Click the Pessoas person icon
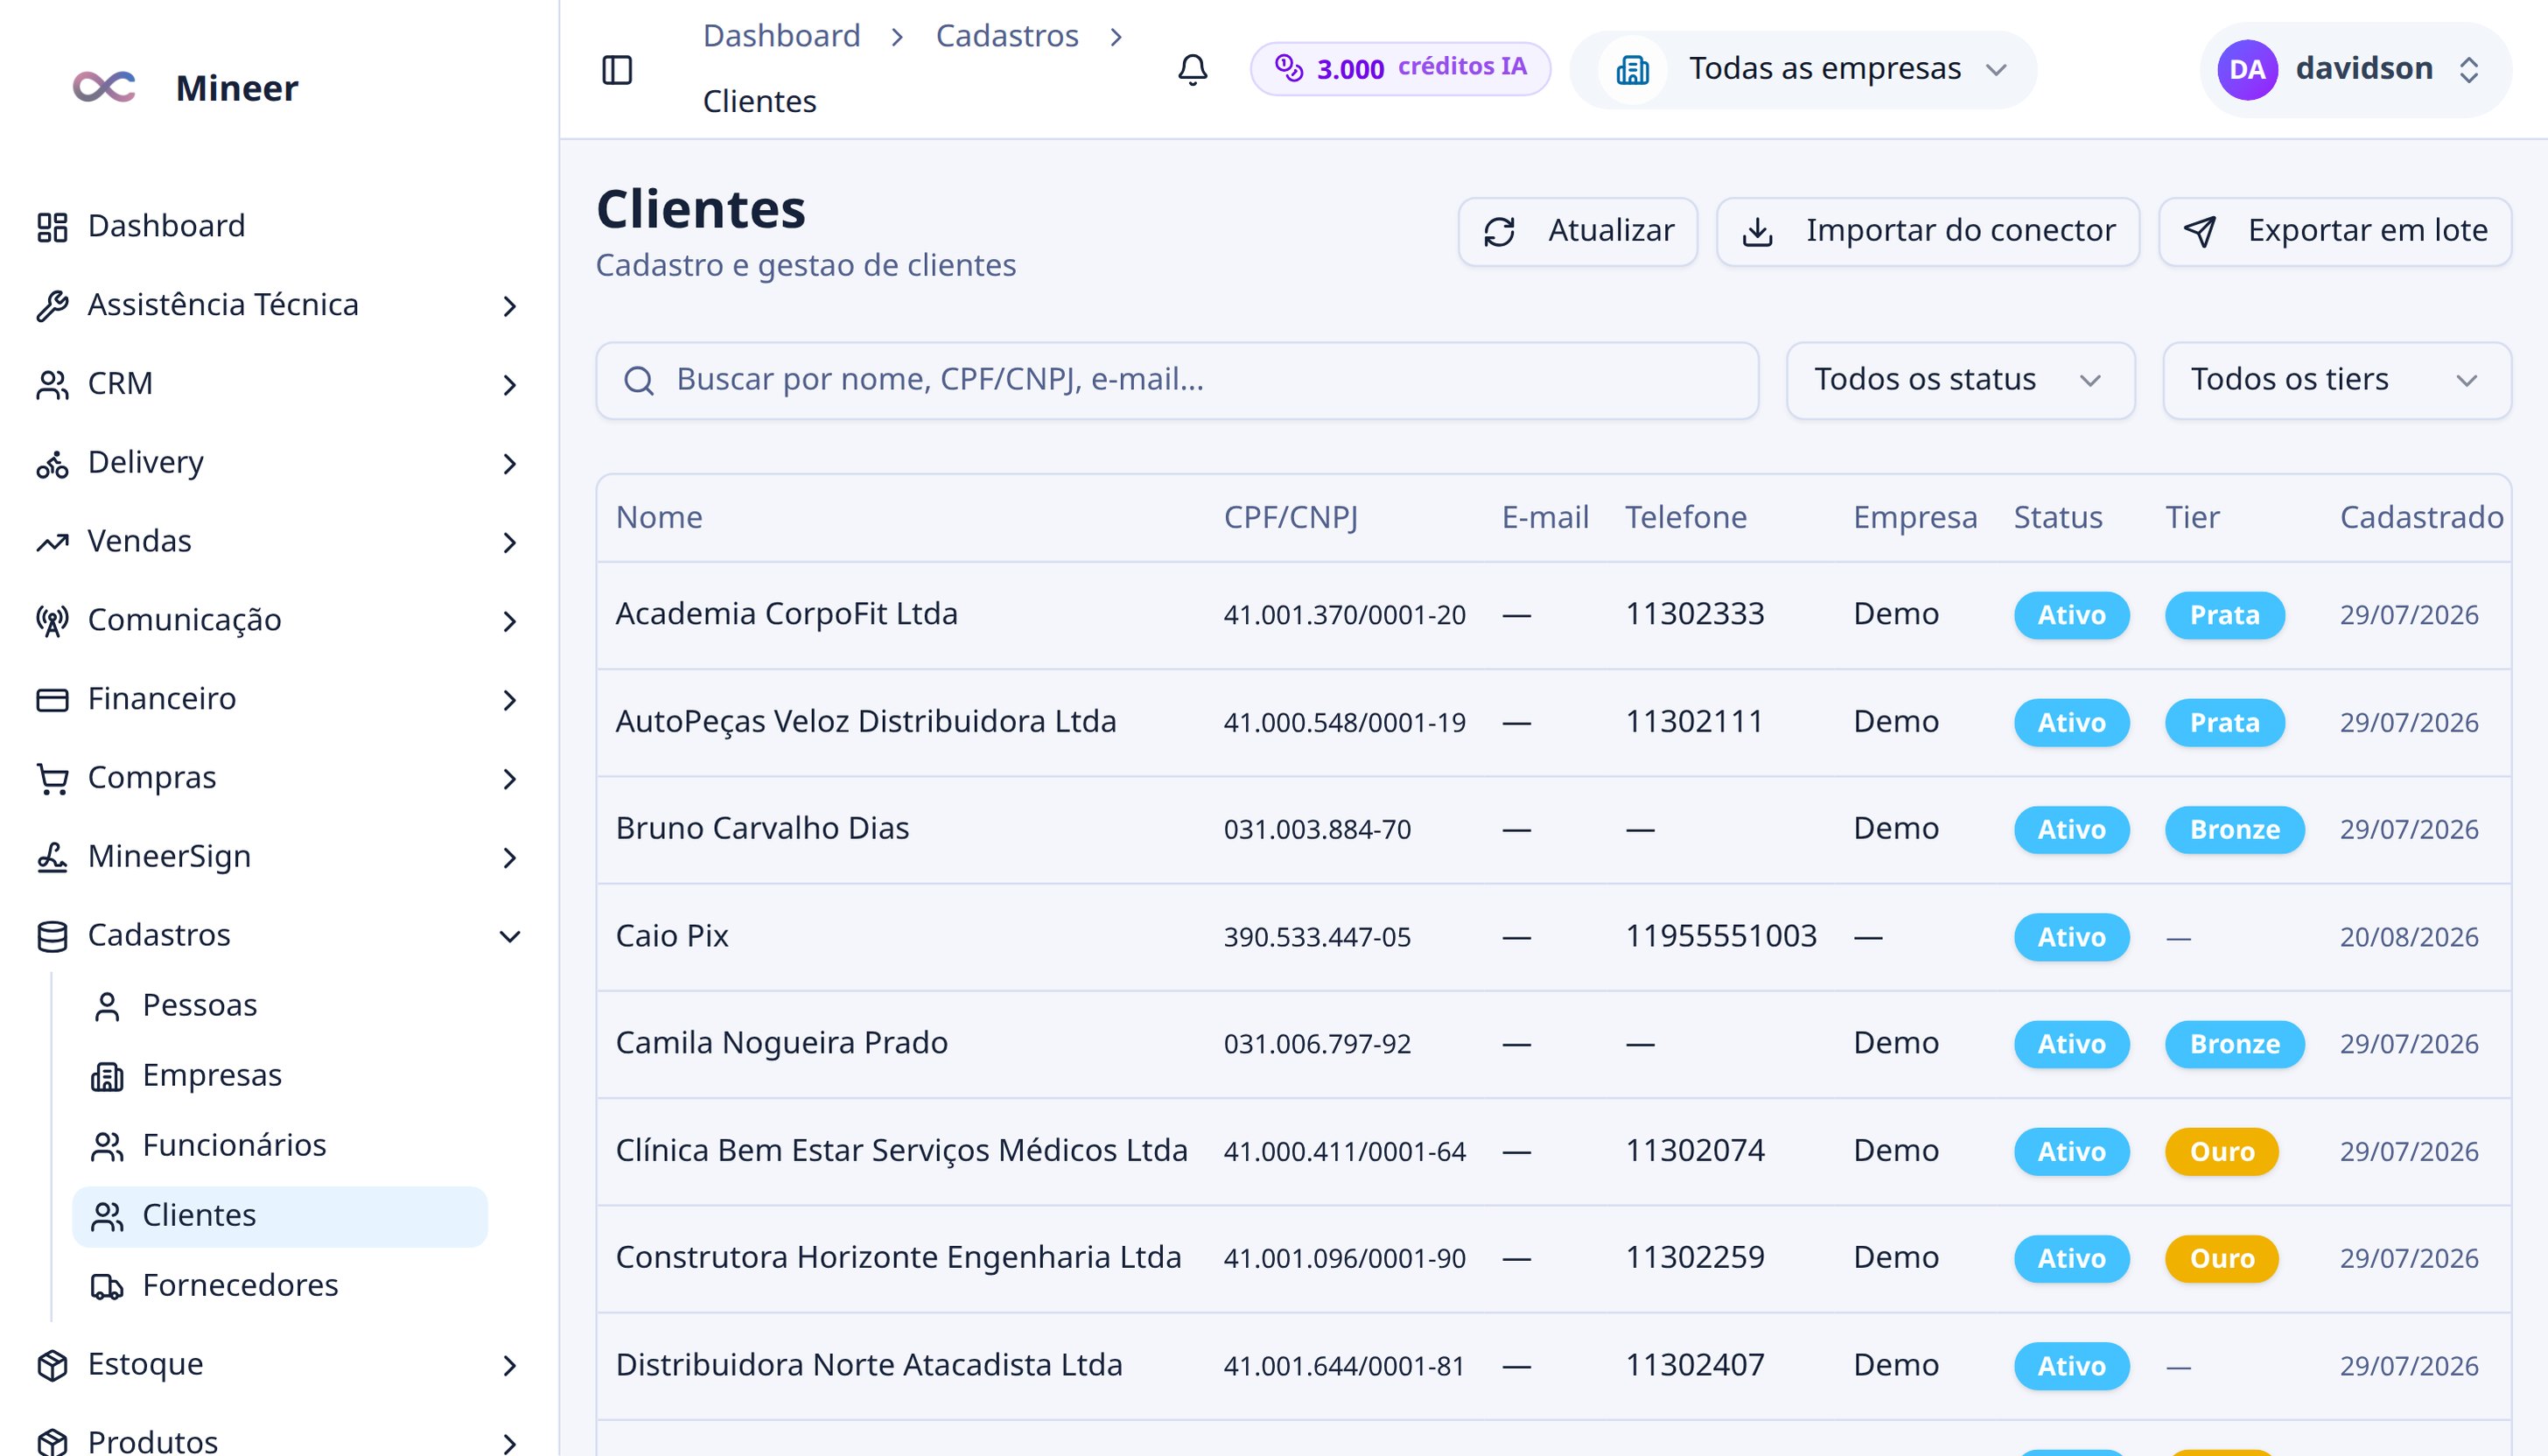Viewport: 2548px width, 1456px height. click(107, 1006)
